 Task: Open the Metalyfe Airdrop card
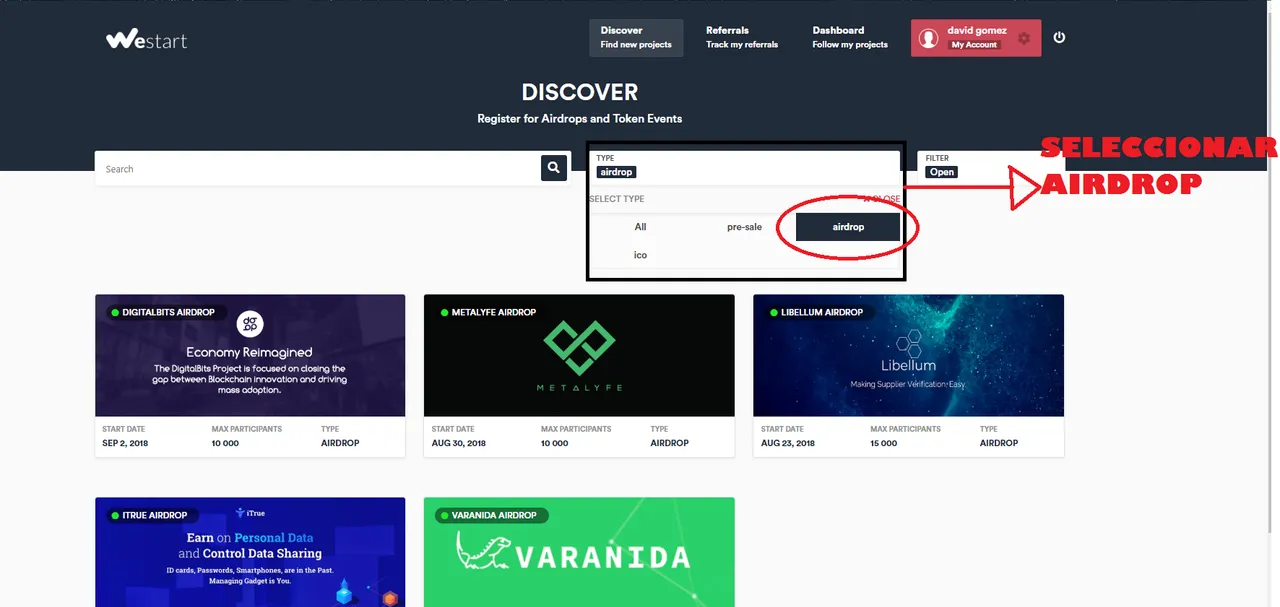pos(579,375)
